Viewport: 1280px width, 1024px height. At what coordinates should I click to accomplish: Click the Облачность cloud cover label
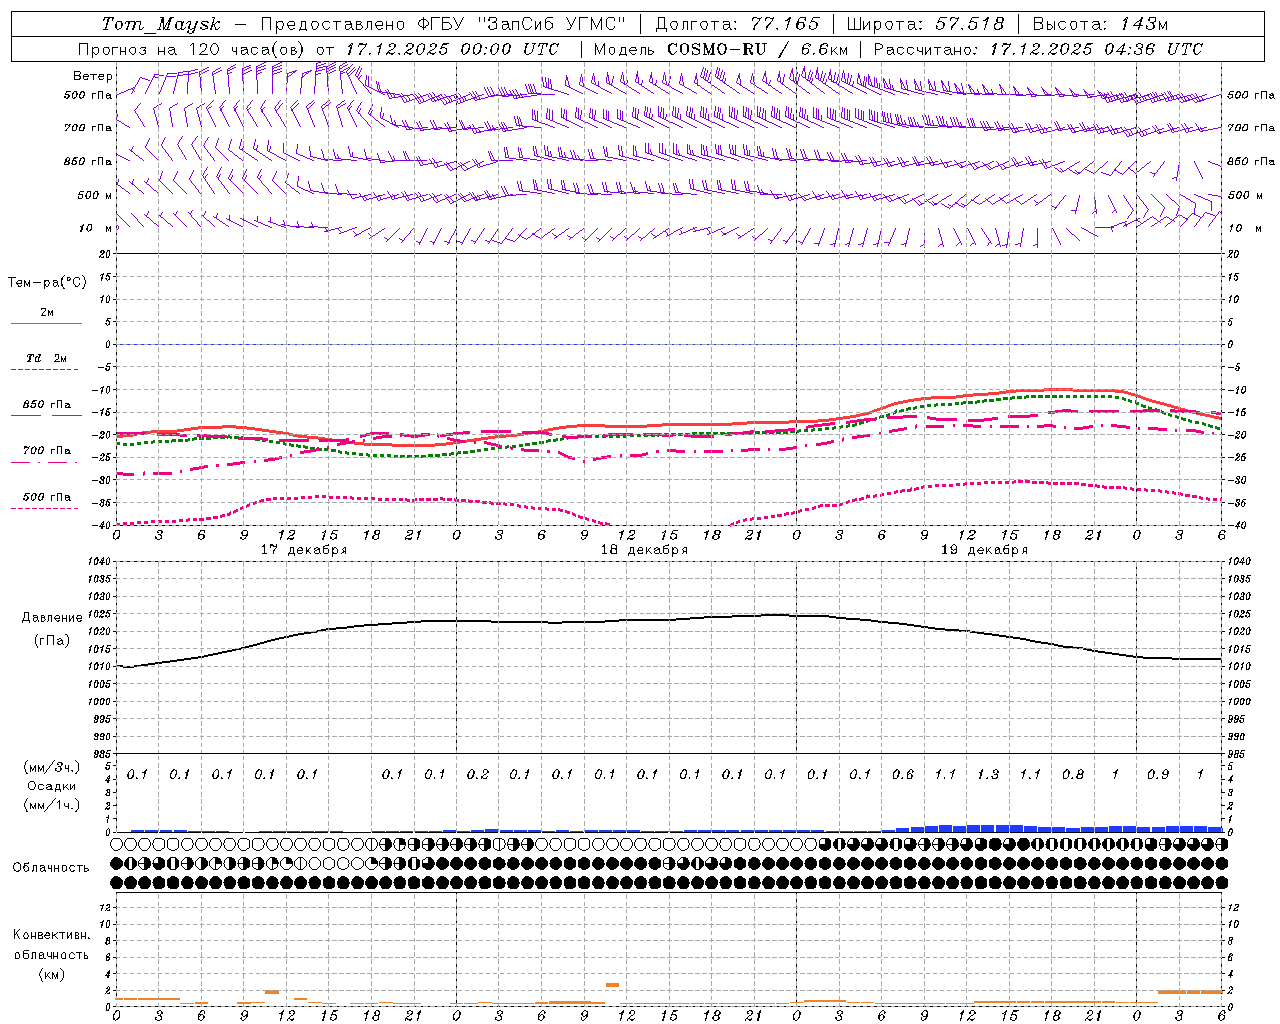pos(51,867)
